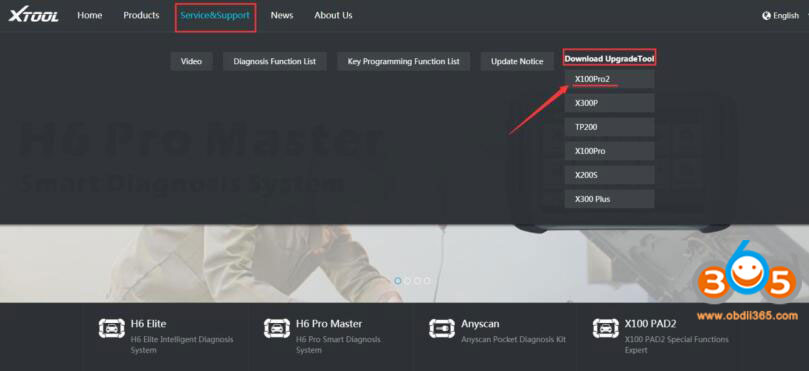Click 'X100 PAD2 Special Functions Expert' description
This screenshot has height=371, width=809.
click(676, 345)
